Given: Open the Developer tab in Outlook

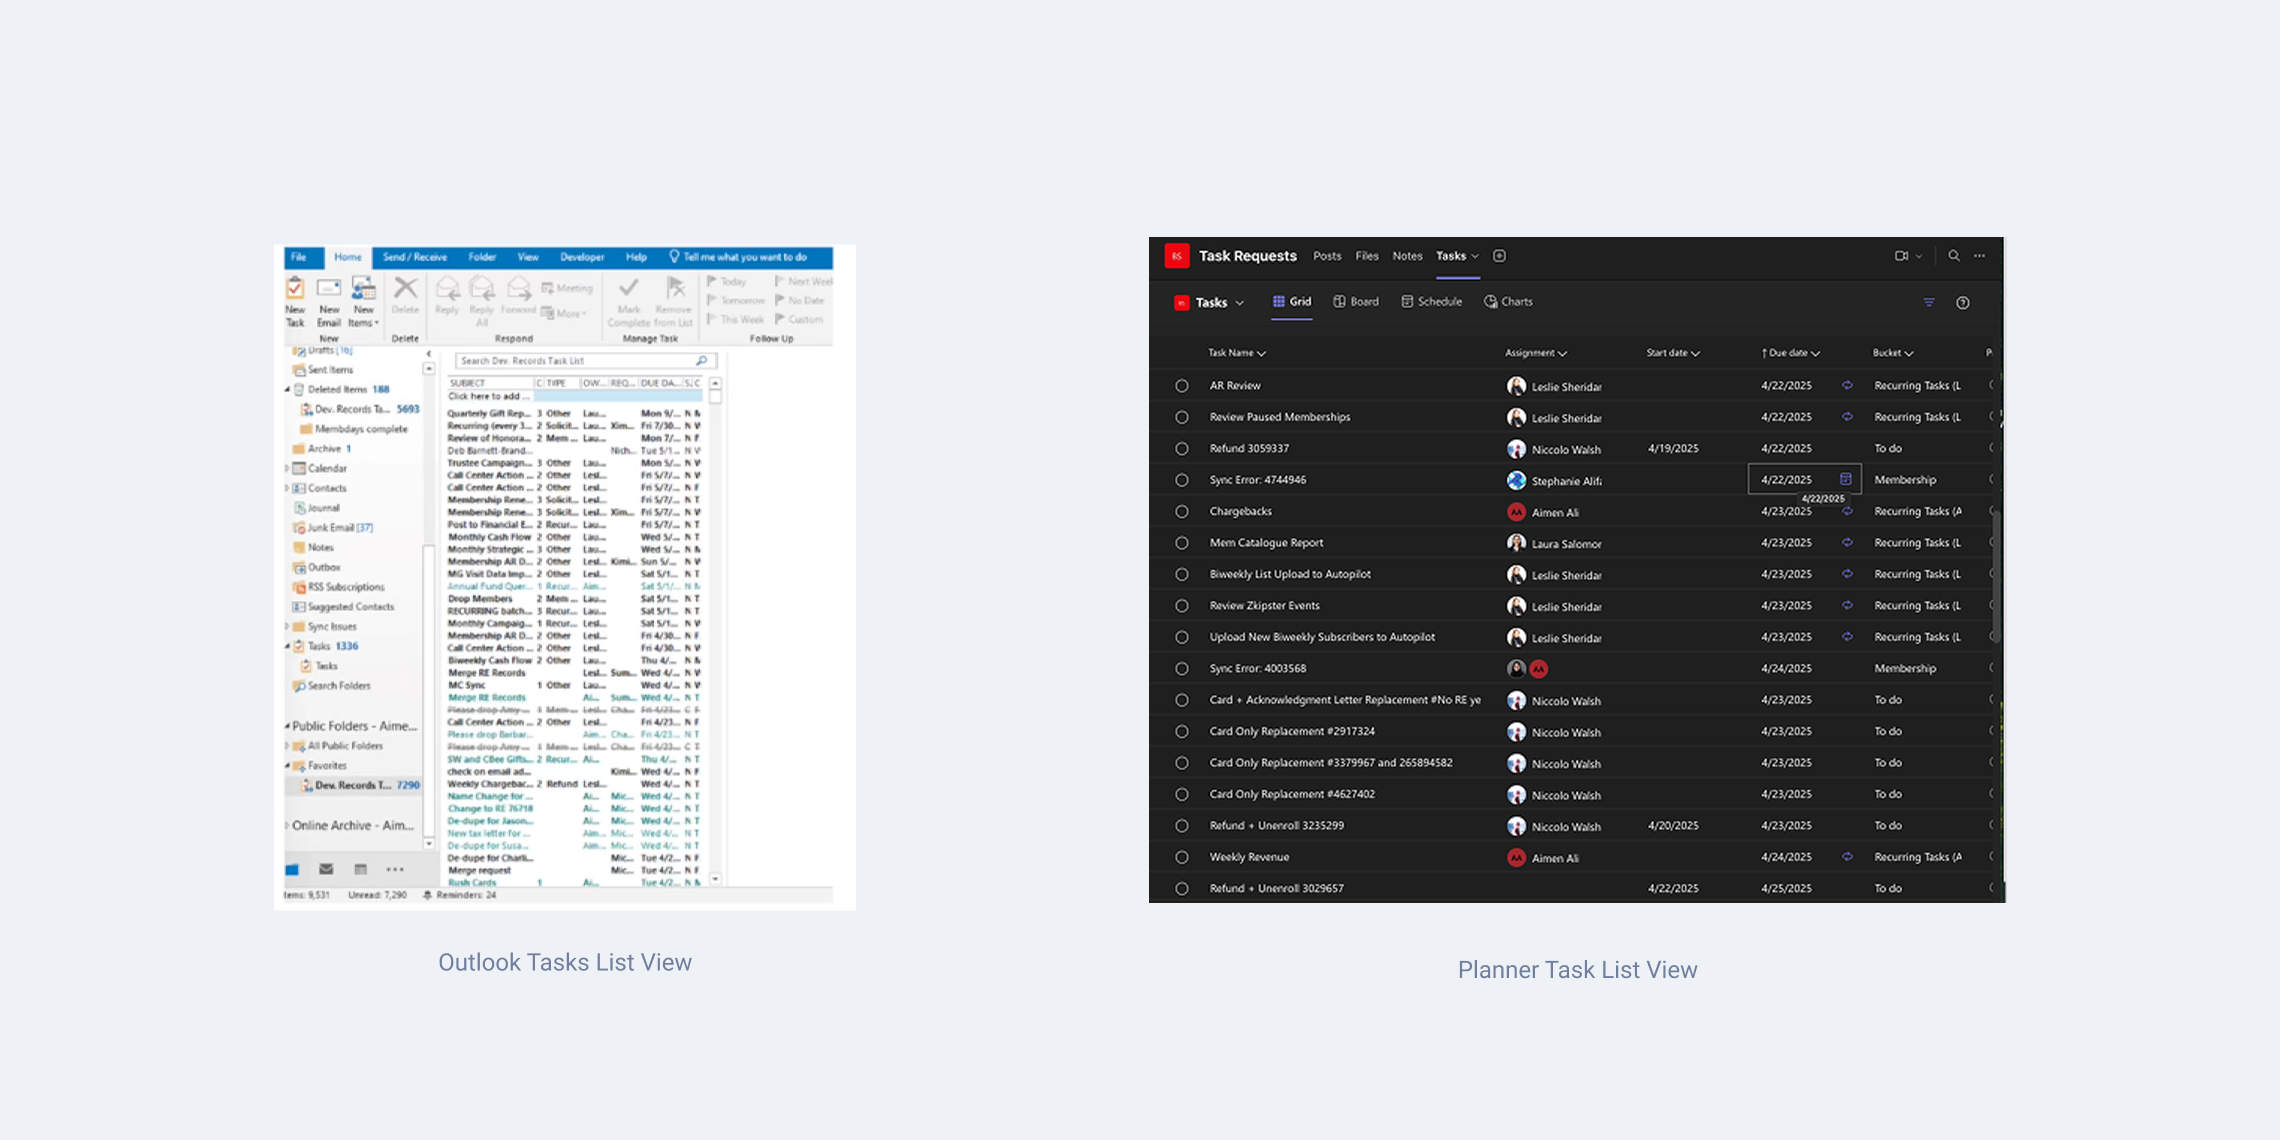Looking at the screenshot, I should [582, 257].
